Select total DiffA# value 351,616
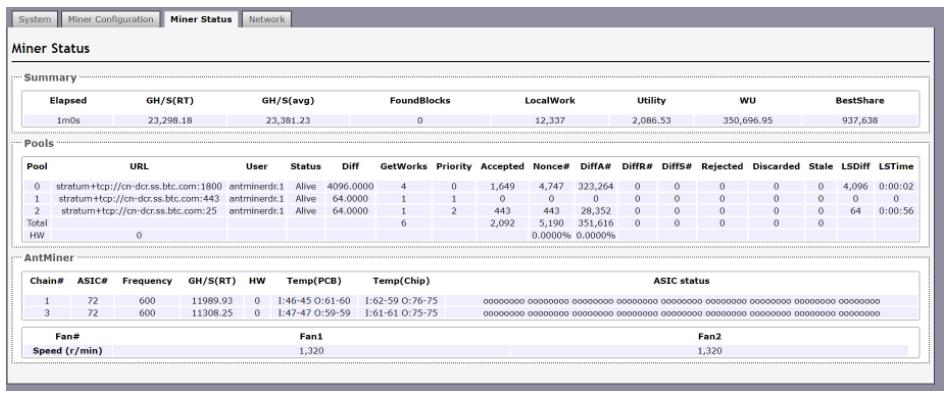This screenshot has width=949, height=396. tap(595, 223)
